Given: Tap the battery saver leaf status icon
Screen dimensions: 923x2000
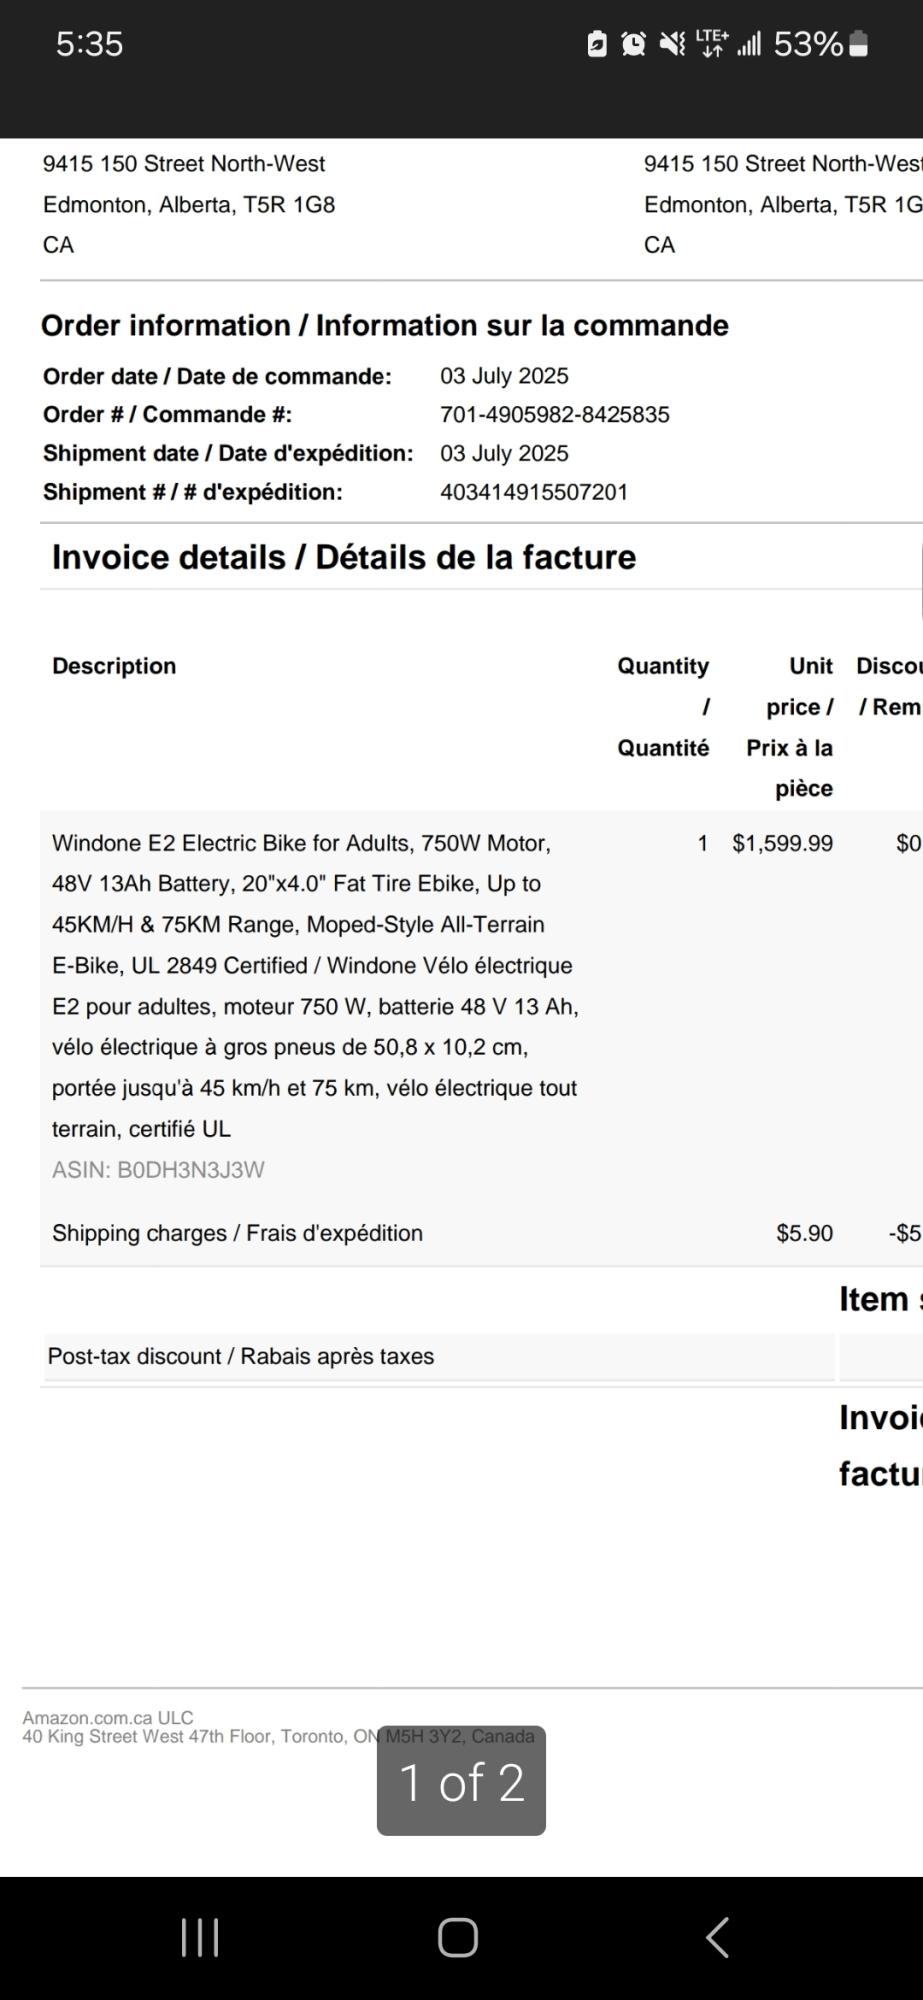Looking at the screenshot, I should click(597, 44).
